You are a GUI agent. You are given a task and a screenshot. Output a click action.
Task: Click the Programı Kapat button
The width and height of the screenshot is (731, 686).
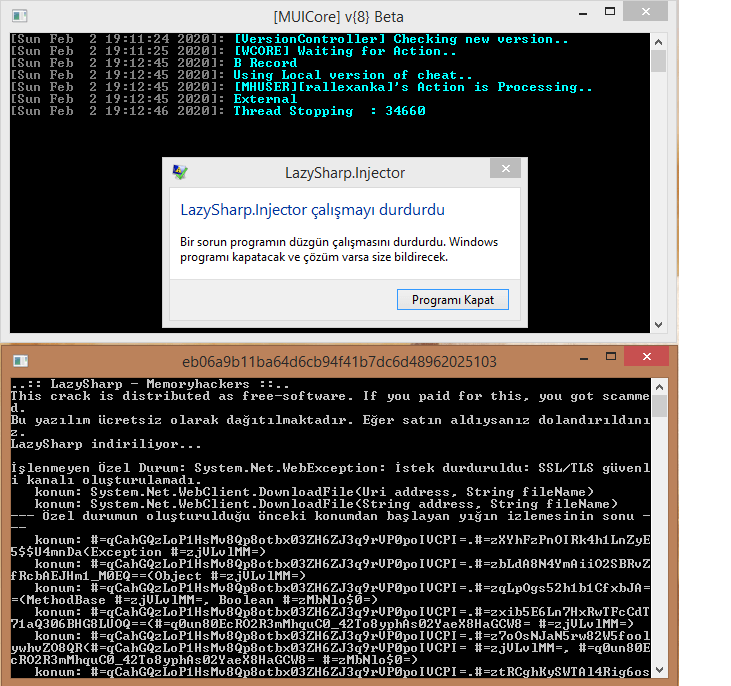[x=453, y=299]
